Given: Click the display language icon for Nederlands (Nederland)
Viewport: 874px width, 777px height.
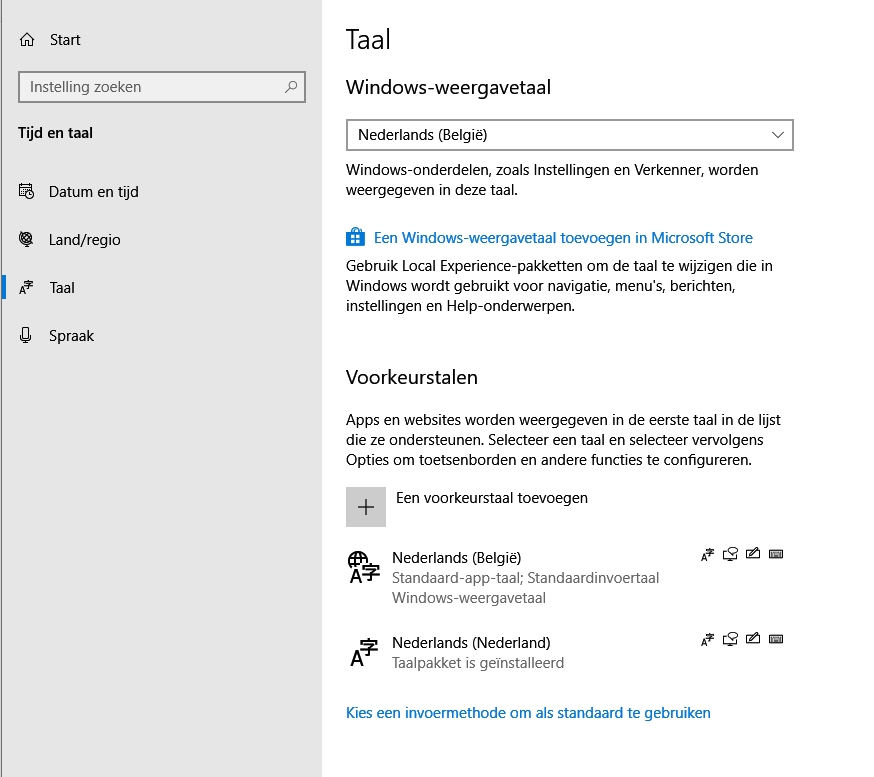Looking at the screenshot, I should click(708, 639).
